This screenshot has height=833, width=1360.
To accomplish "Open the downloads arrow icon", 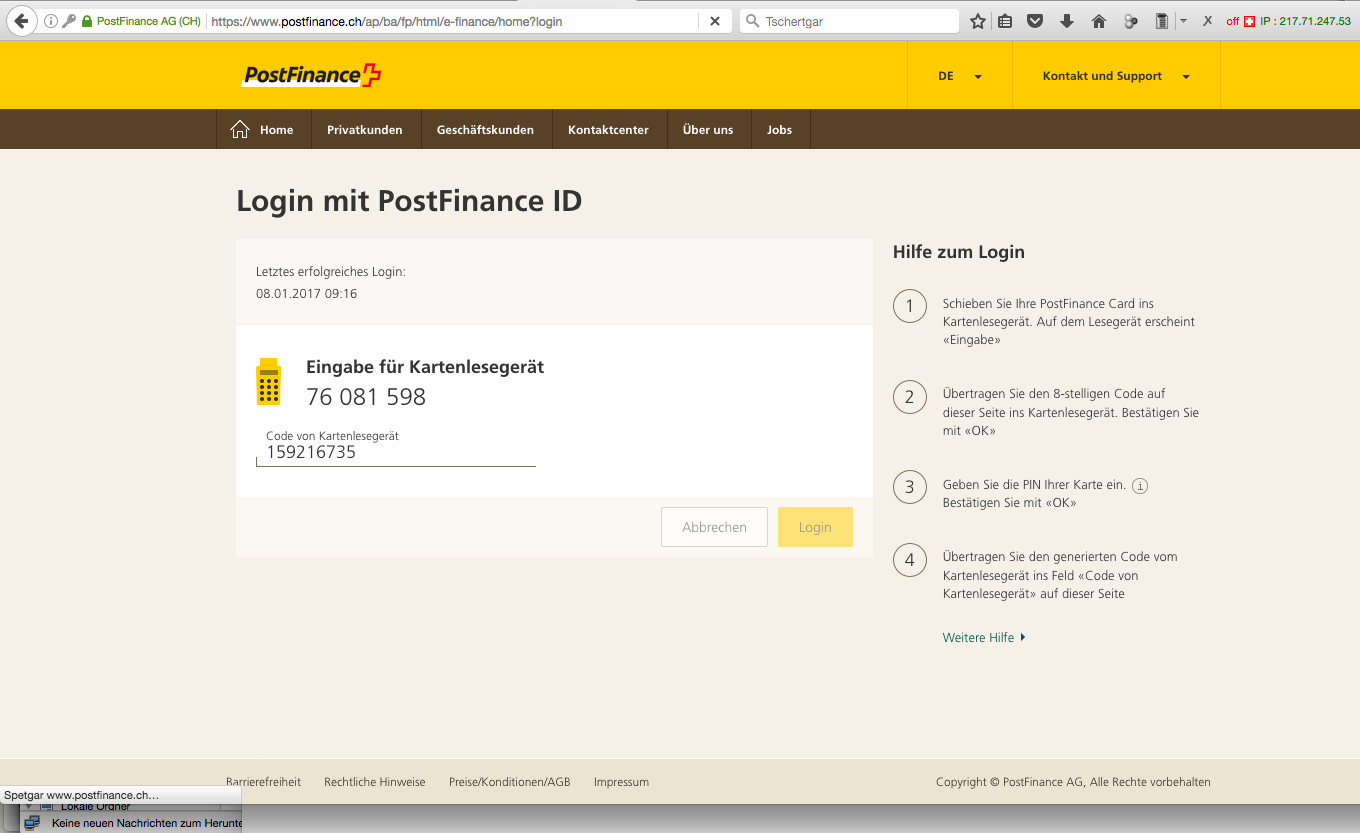I will 1067,21.
